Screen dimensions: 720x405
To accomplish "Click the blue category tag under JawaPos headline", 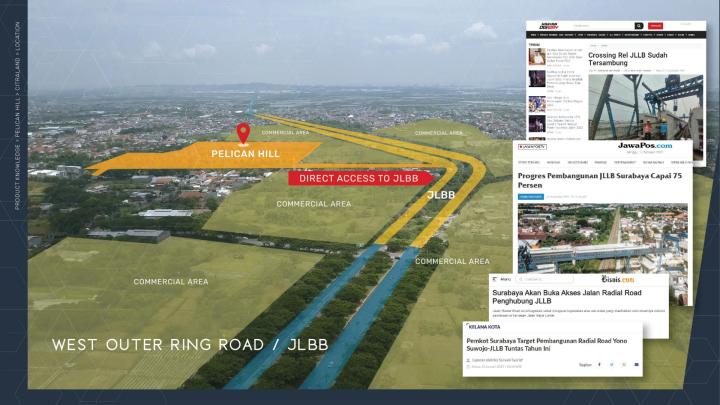I will click(531, 197).
